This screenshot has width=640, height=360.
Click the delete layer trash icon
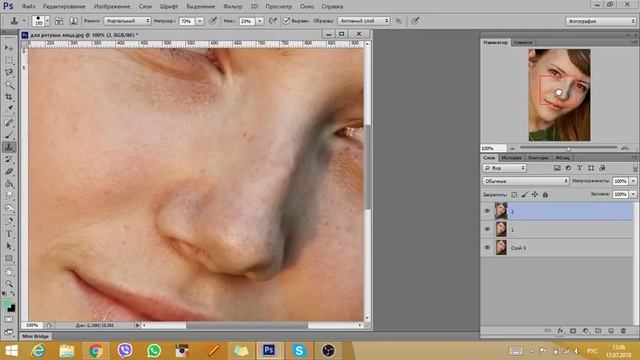(623, 331)
